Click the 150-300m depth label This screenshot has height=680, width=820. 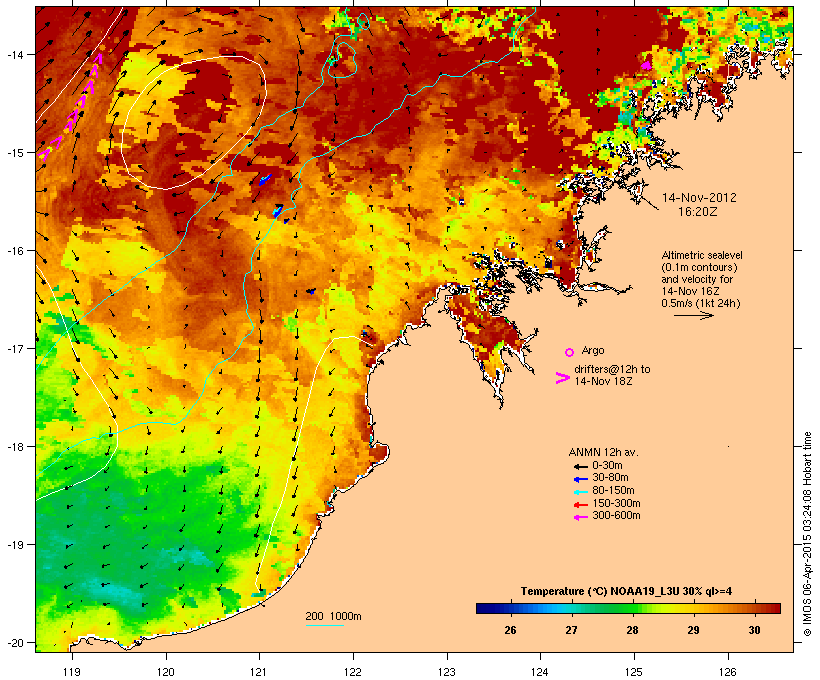[x=617, y=504]
